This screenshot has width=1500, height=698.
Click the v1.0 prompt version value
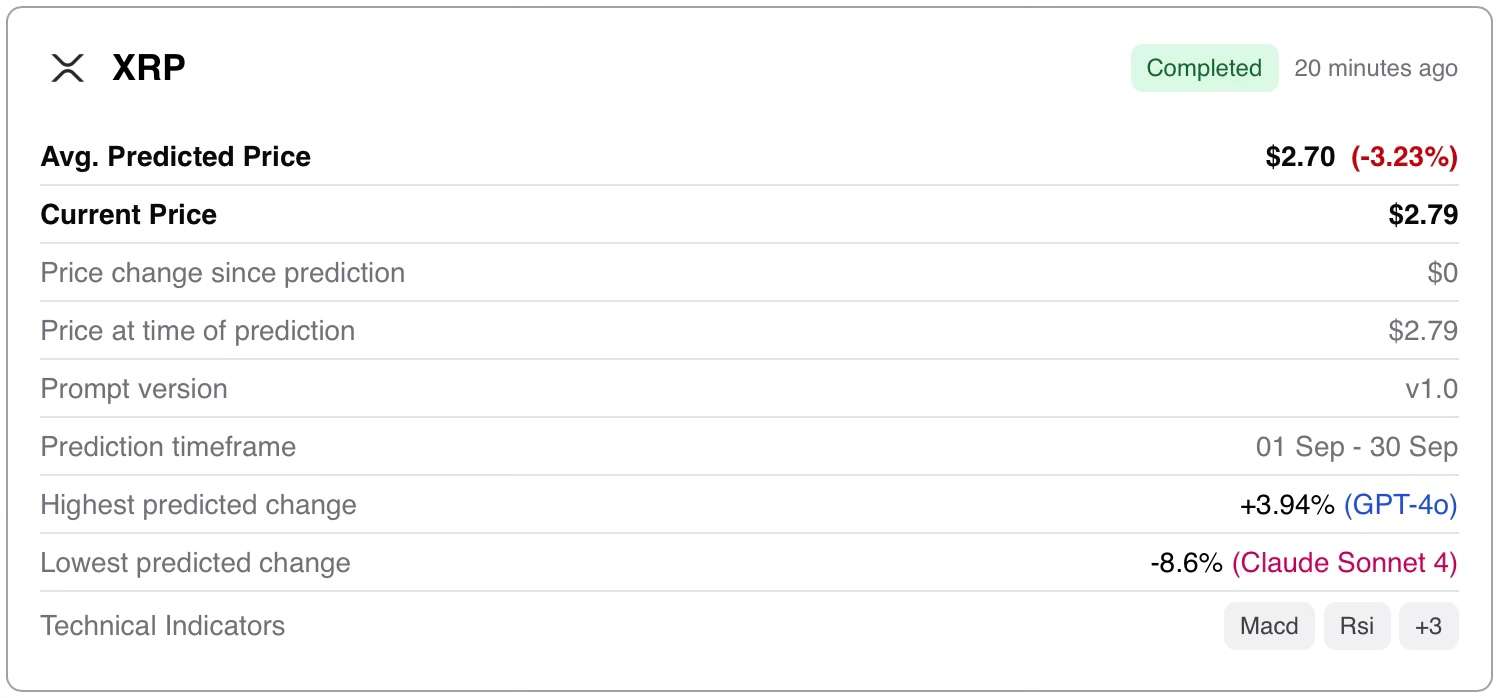coord(1431,389)
